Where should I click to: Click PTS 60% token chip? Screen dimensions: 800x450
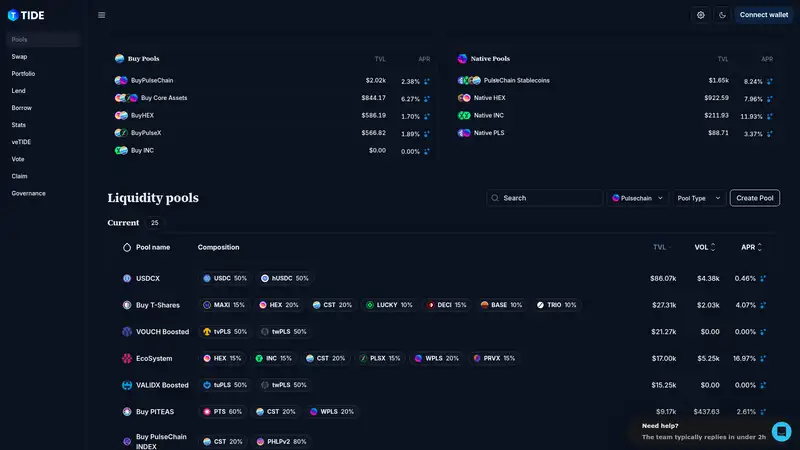coord(222,412)
